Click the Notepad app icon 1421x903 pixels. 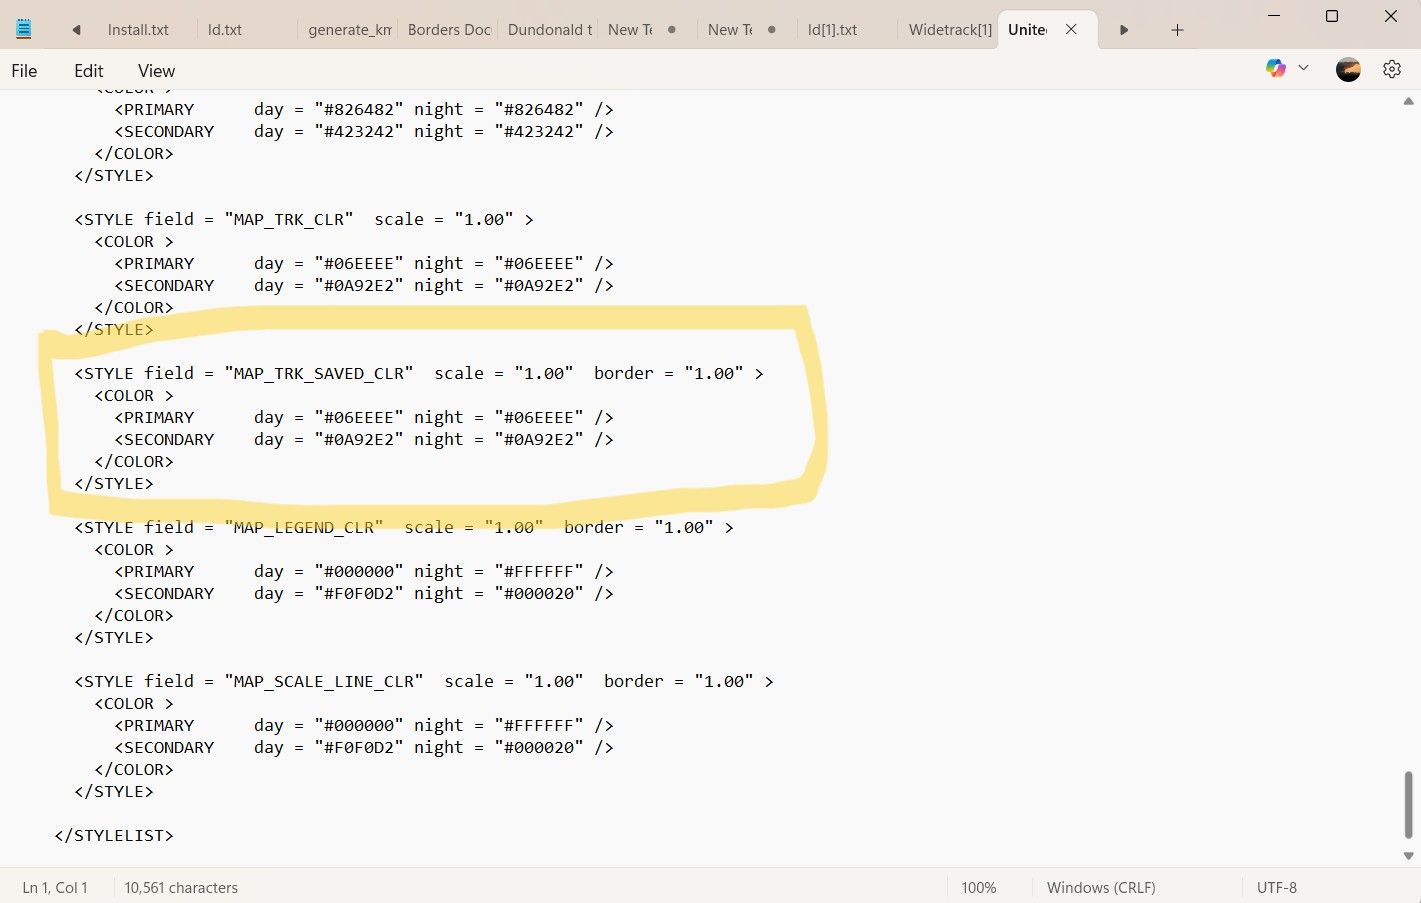click(24, 29)
